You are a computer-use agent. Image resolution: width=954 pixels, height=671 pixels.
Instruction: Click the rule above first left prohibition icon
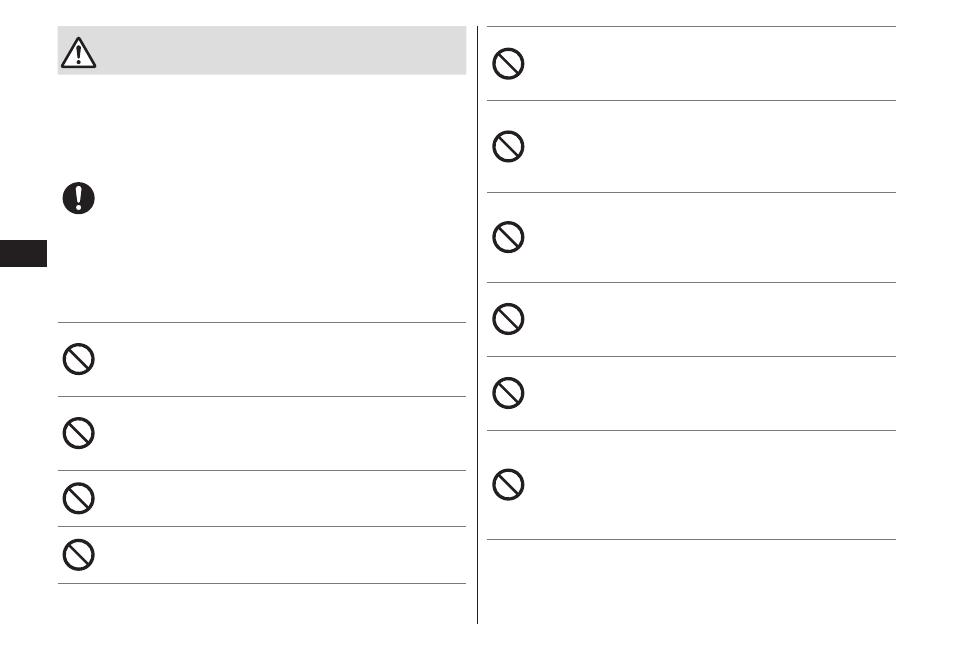pos(262,322)
